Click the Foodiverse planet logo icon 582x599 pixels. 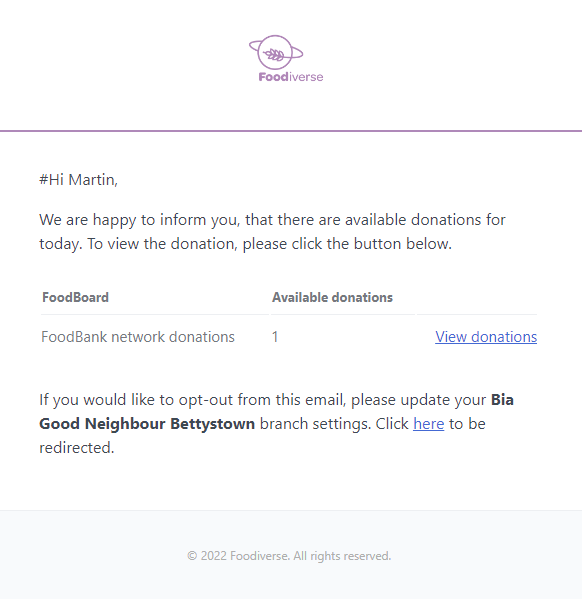(x=276, y=52)
